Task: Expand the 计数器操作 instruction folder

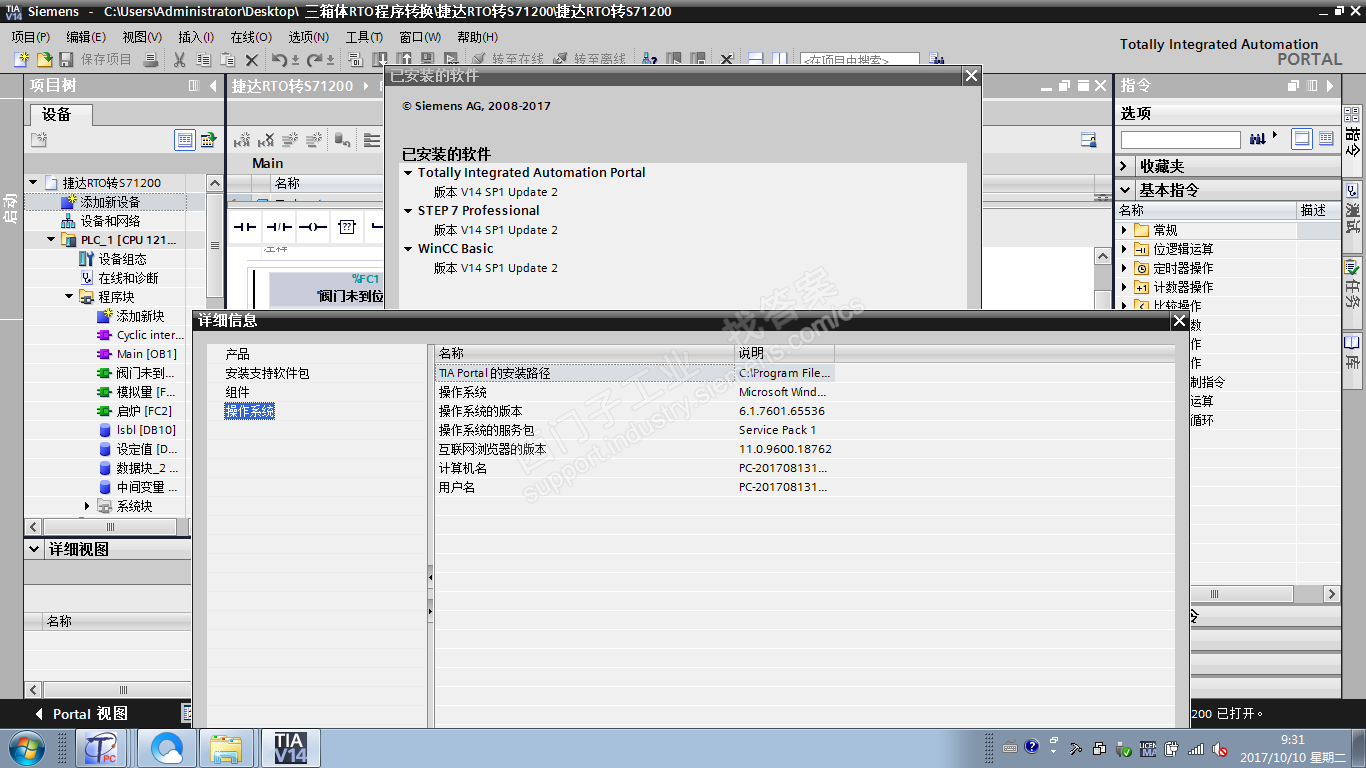Action: (x=1124, y=287)
